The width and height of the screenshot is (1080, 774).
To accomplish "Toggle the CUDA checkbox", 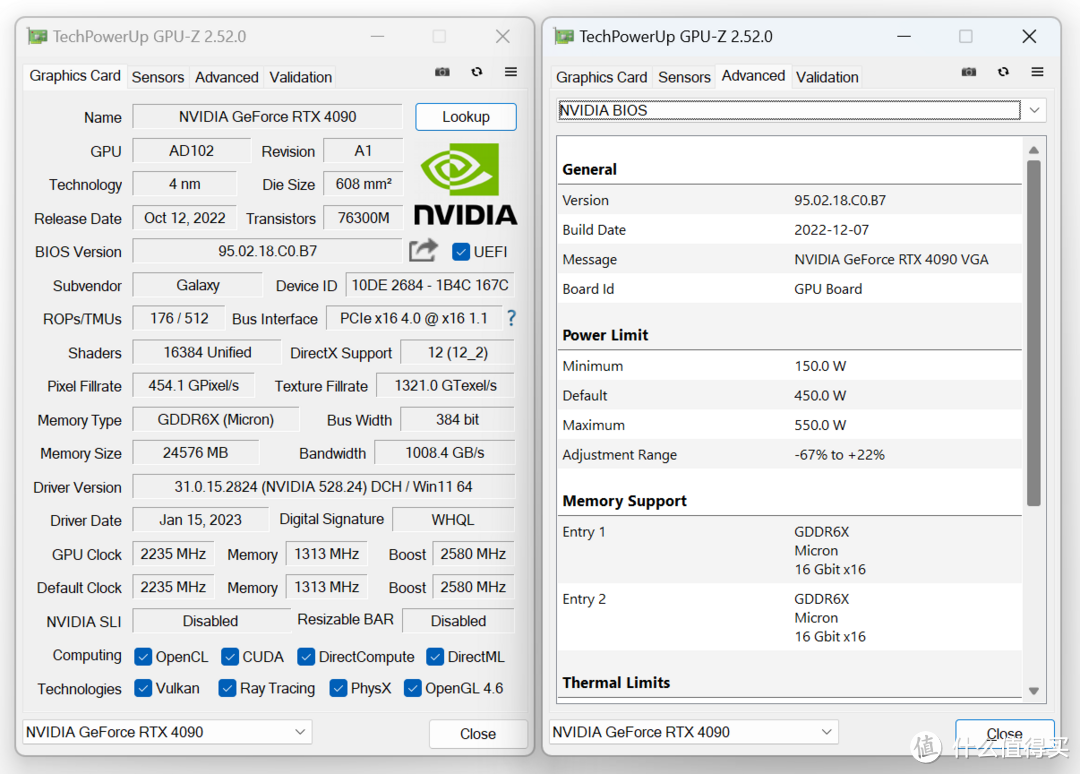I will tap(230, 657).
